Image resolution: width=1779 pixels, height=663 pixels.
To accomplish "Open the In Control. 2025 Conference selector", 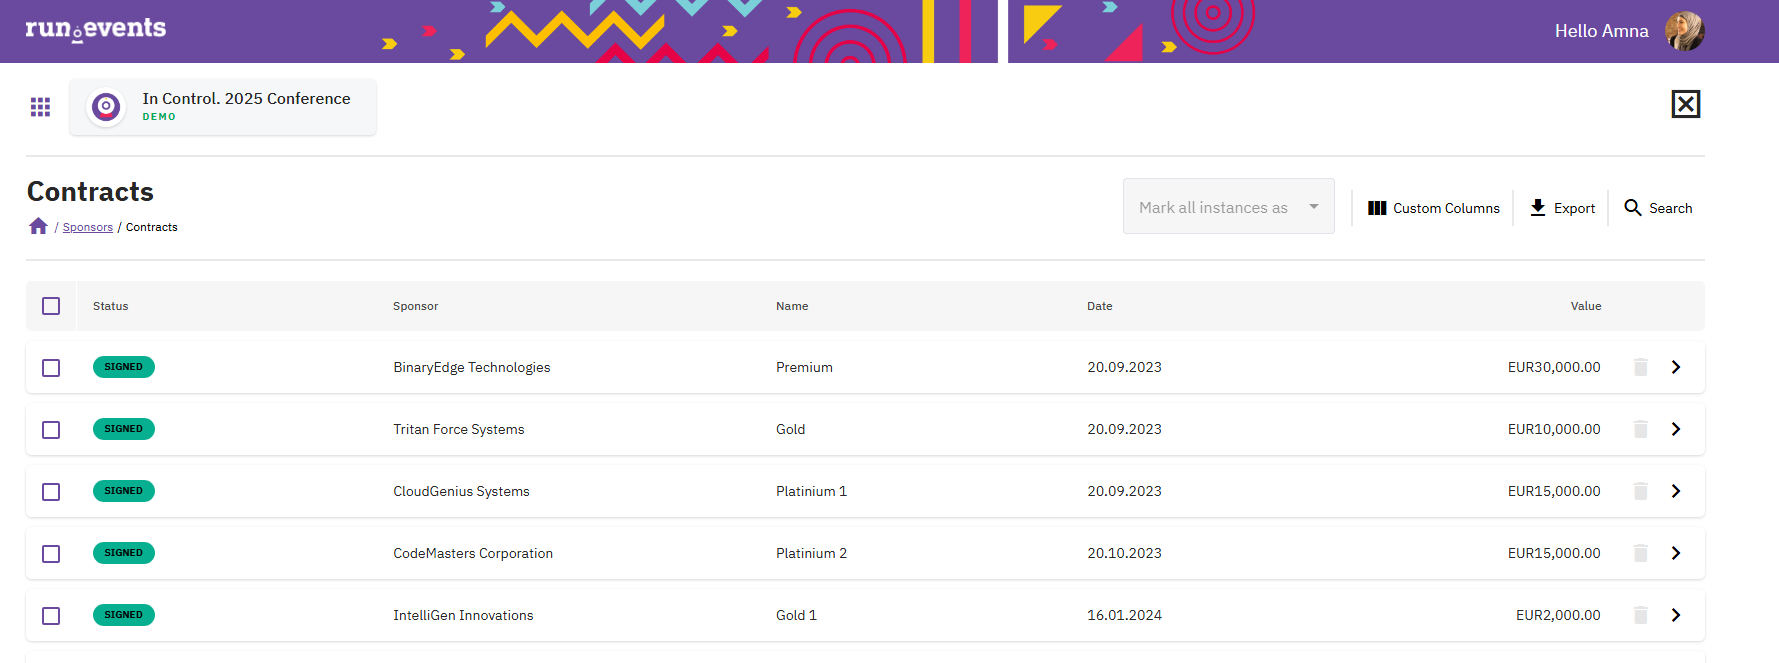I will [x=223, y=106].
